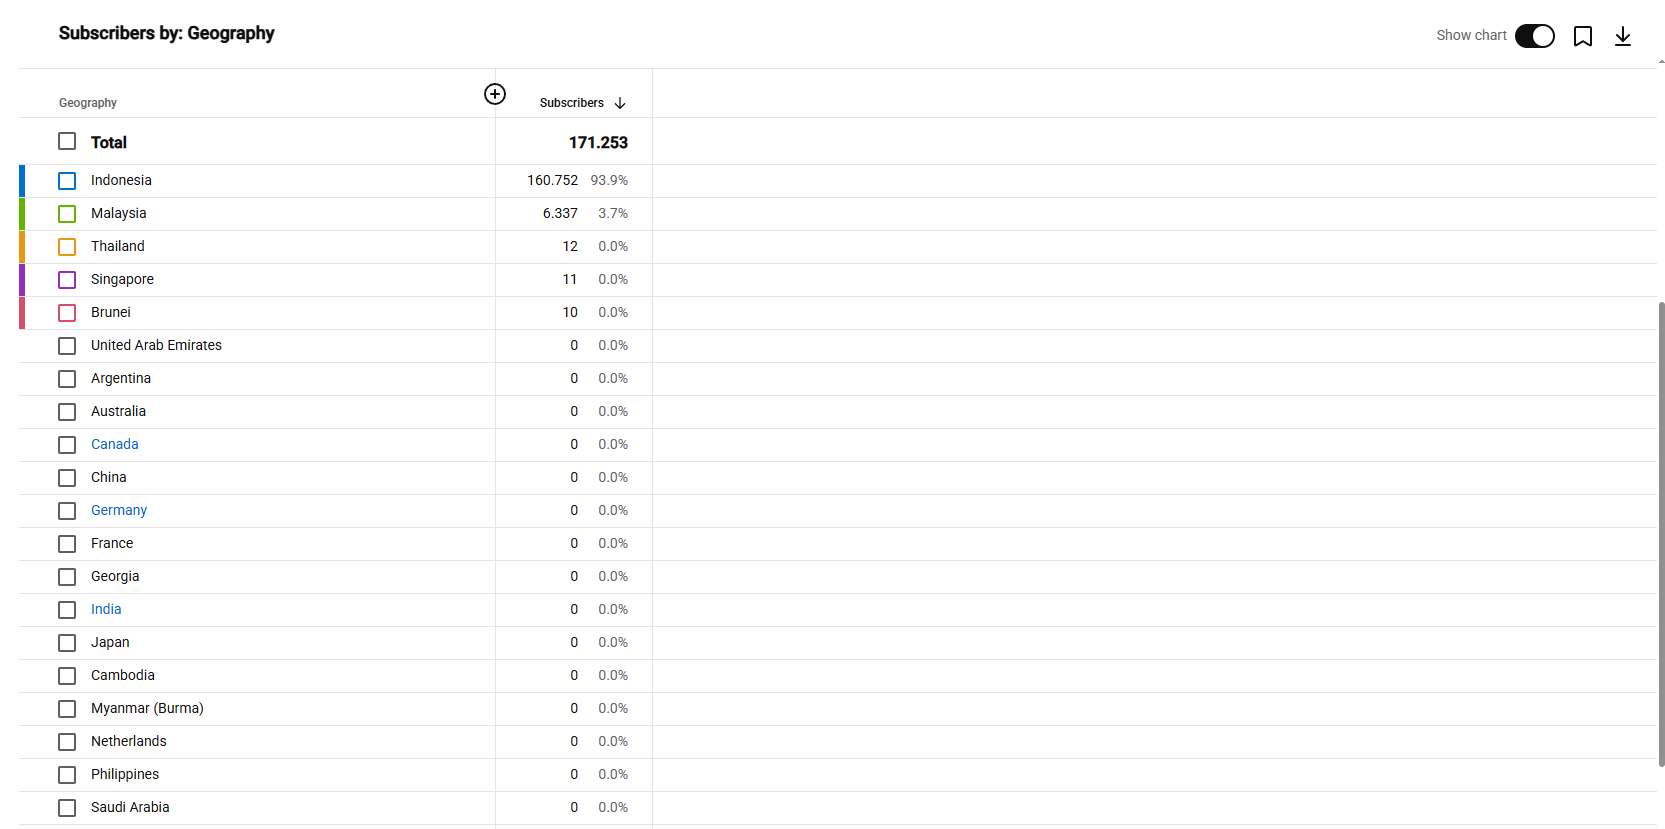Image resolution: width=1665 pixels, height=829 pixels.
Task: Toggle the Show chart switch
Action: pyautogui.click(x=1535, y=36)
